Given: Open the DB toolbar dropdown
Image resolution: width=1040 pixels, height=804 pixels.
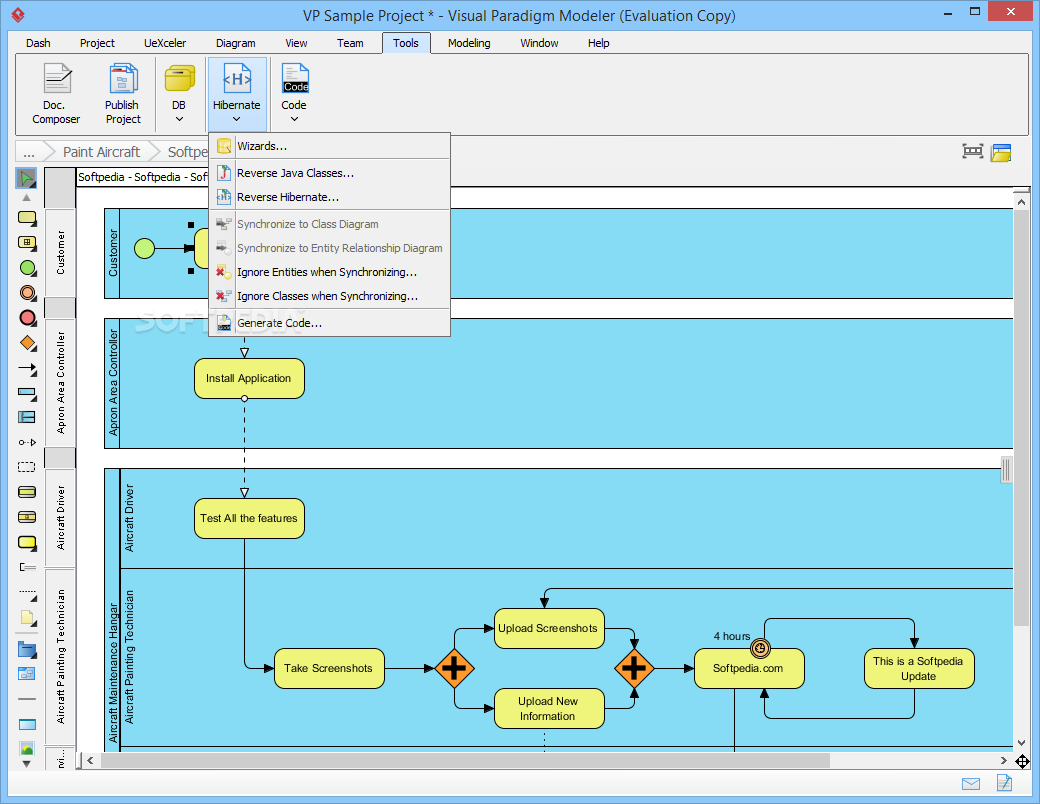Looking at the screenshot, I should coord(179,94).
